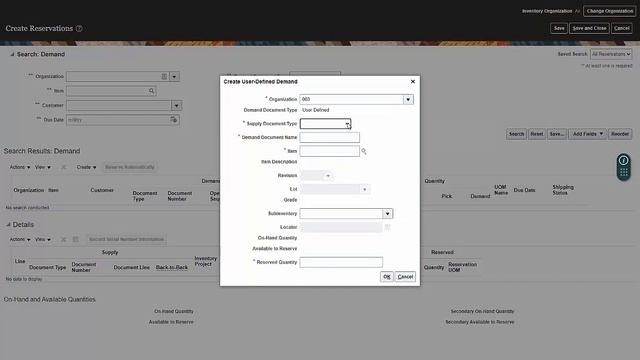Open the Revision dropdown
Viewport: 640px width, 360px height.
328,176
